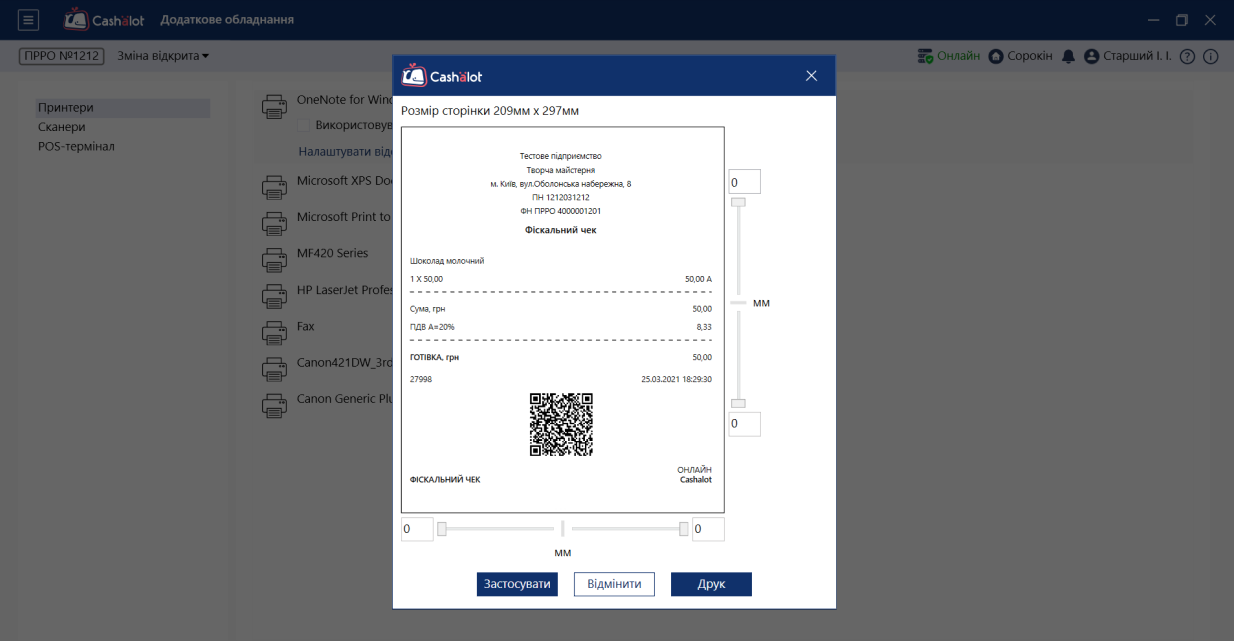Open notifications bell icon

1068,56
